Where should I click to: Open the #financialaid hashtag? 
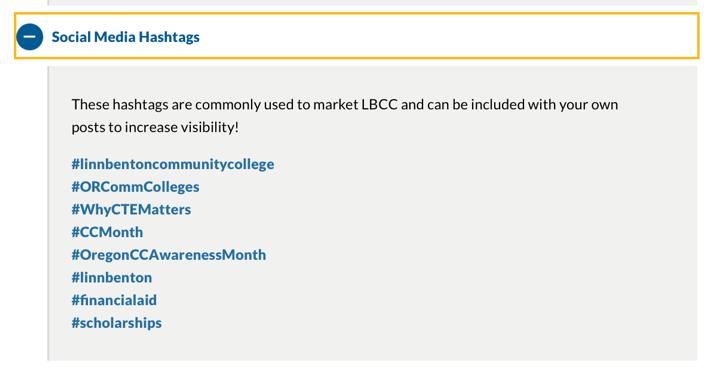coord(114,300)
